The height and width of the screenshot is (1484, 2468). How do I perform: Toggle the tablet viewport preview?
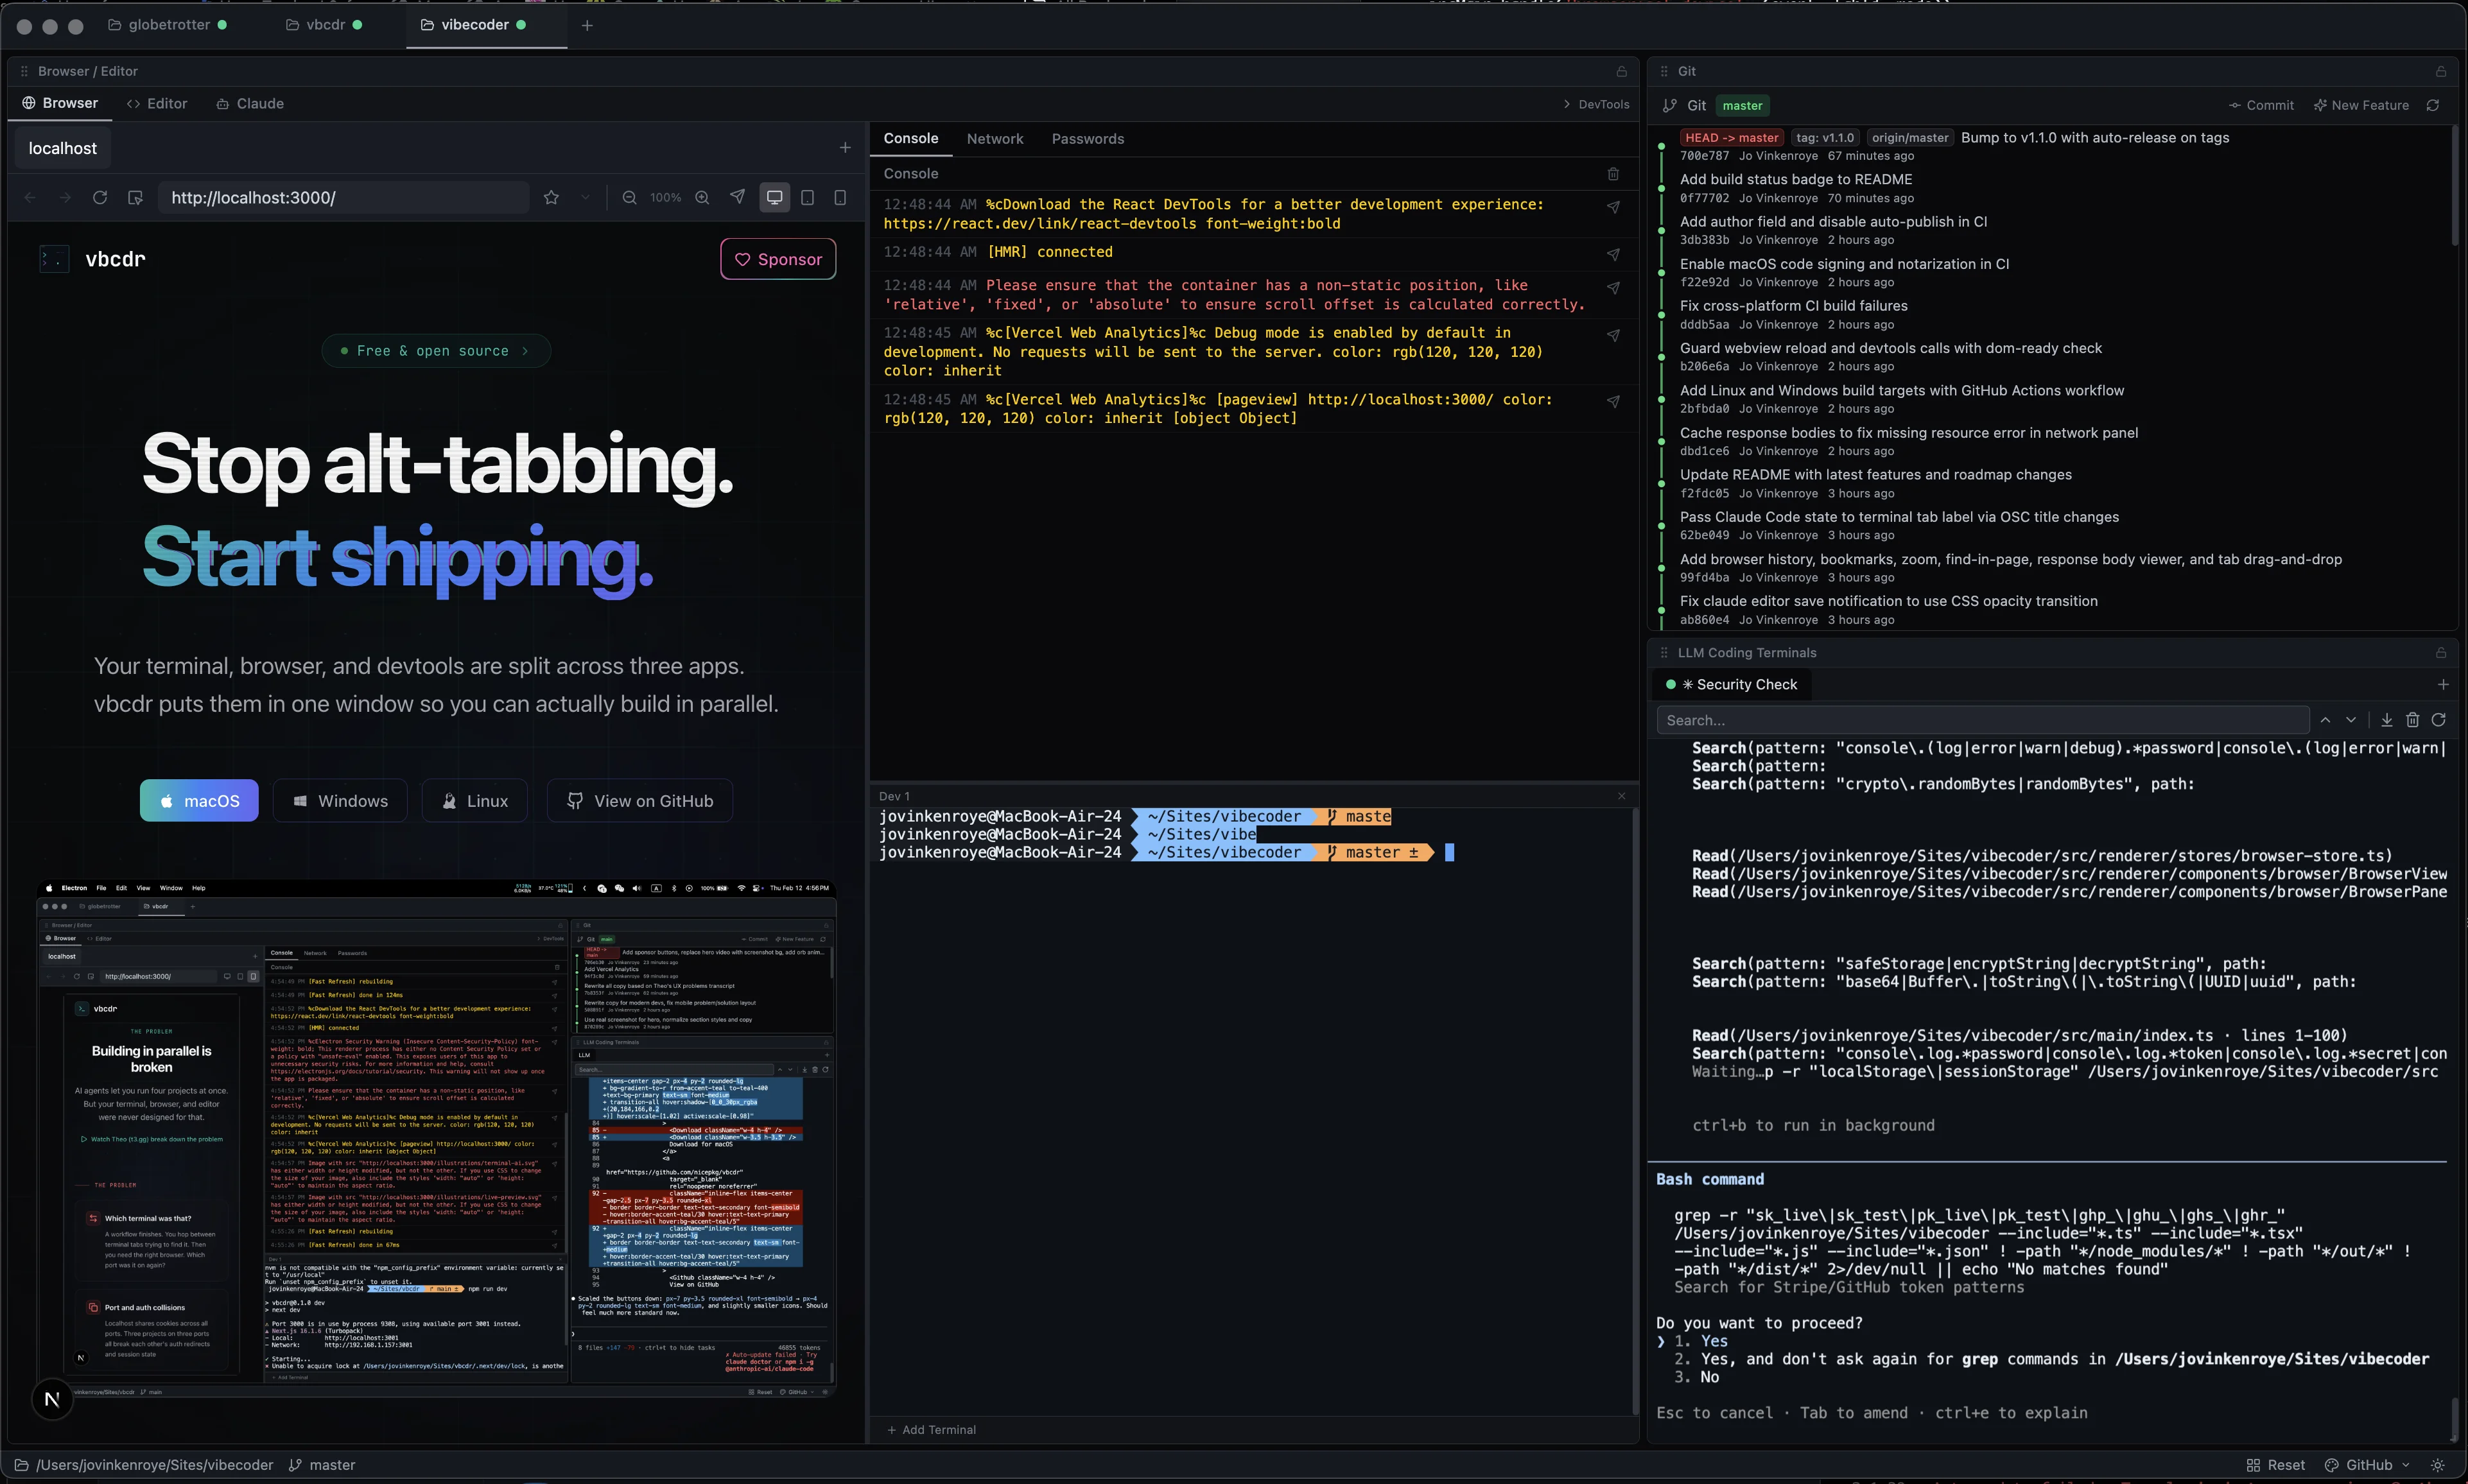(x=808, y=197)
